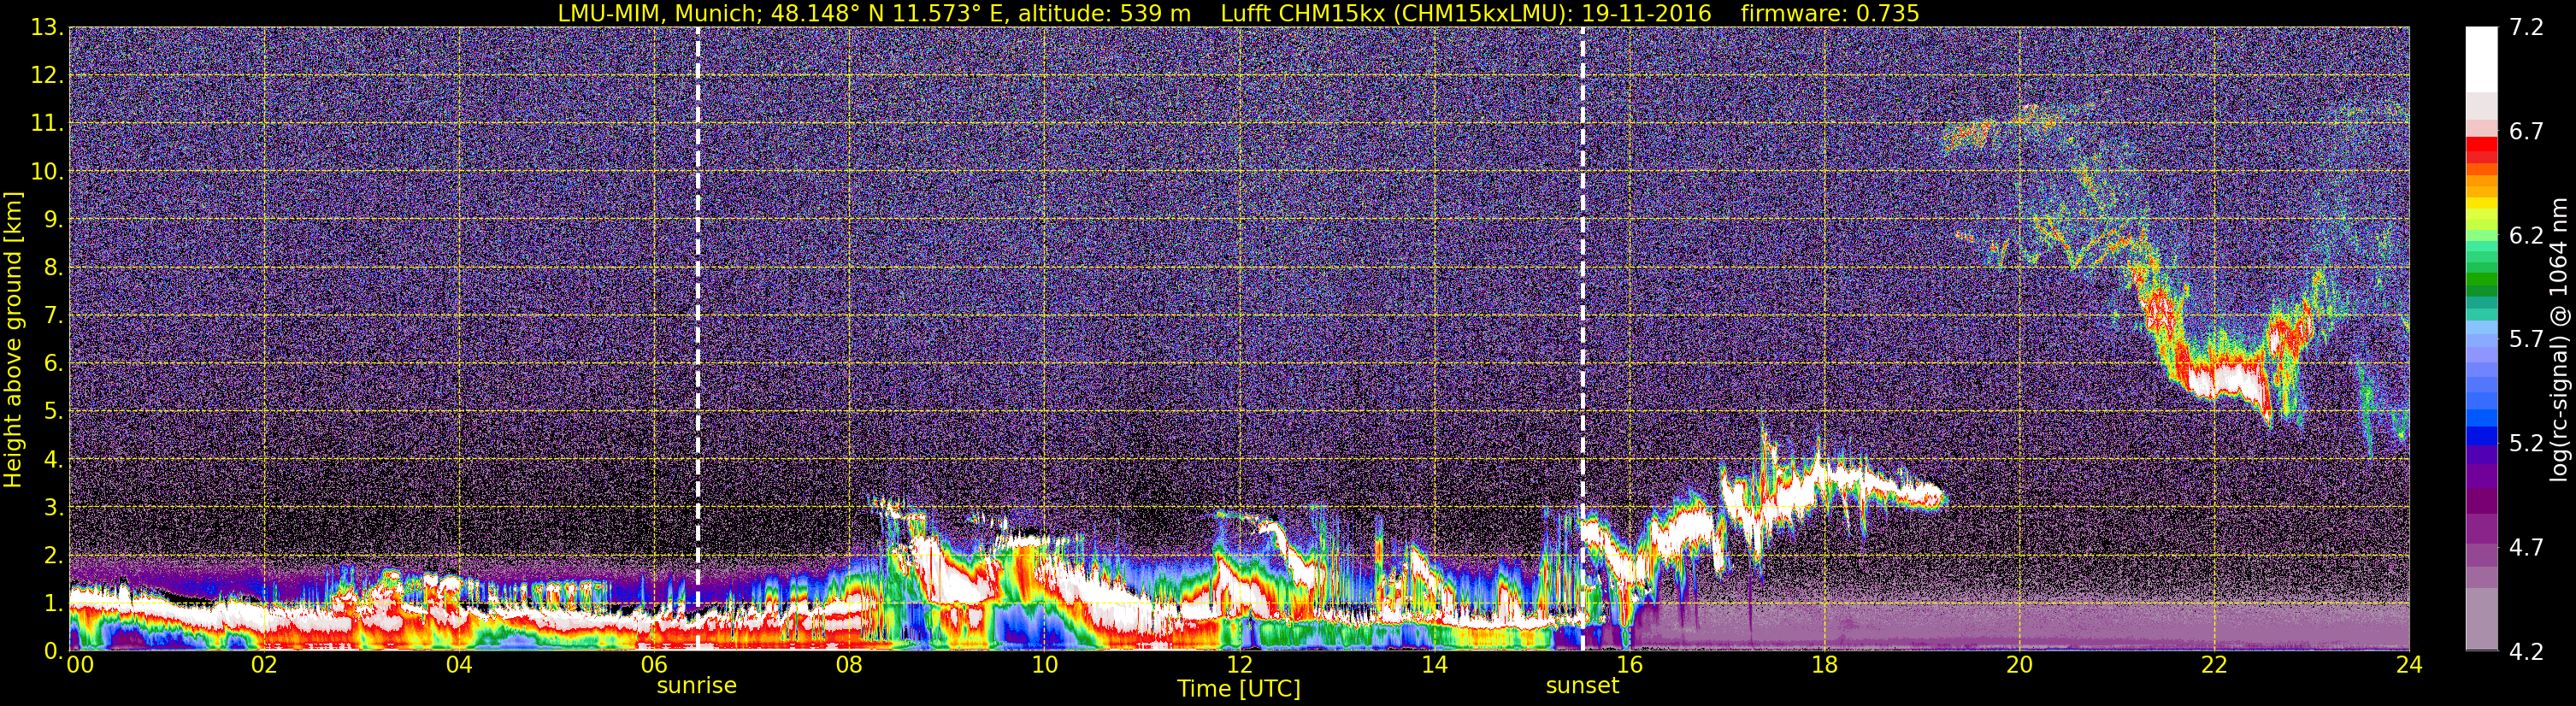This screenshot has height=706, width=2576.
Task: Click the time axis tick label 24
Action: tap(2409, 665)
